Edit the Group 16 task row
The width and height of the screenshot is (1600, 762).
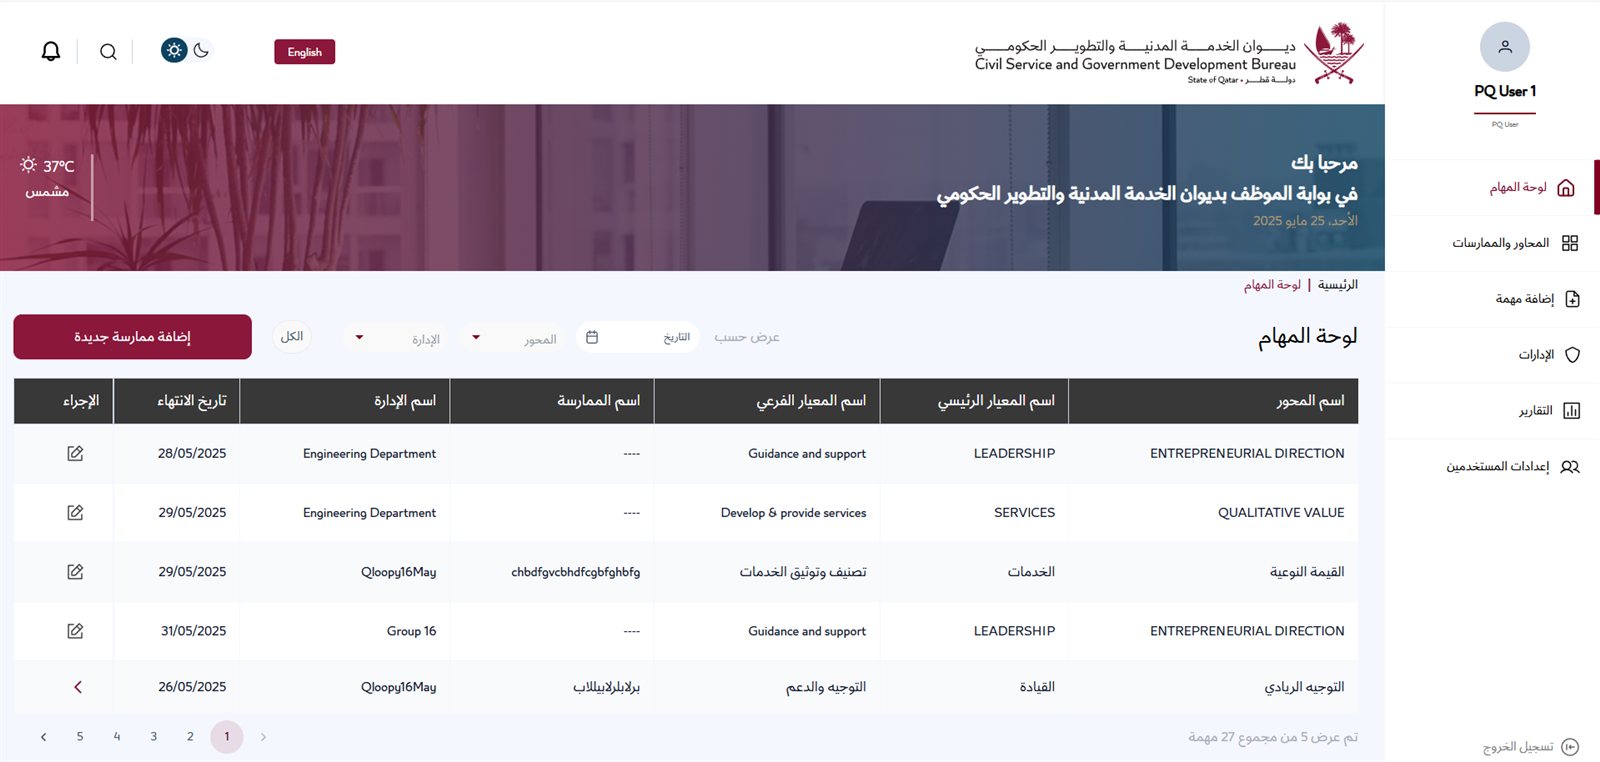75,631
